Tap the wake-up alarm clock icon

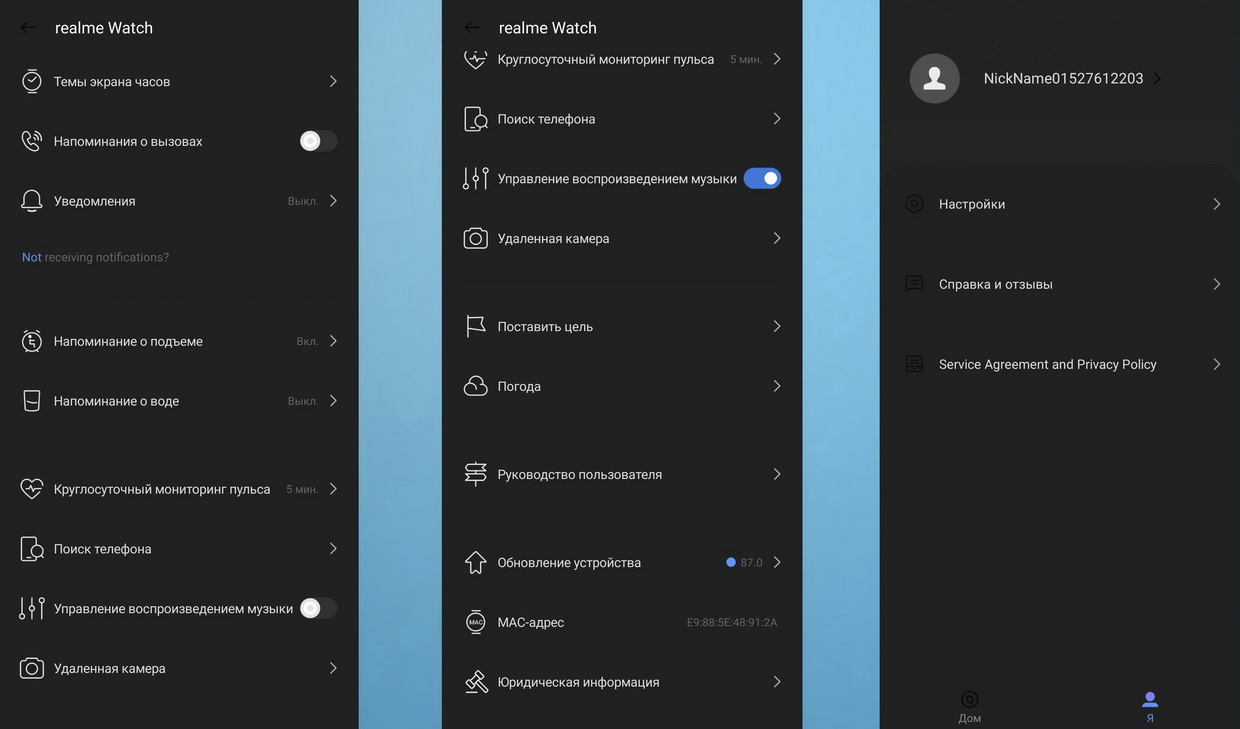tap(32, 341)
